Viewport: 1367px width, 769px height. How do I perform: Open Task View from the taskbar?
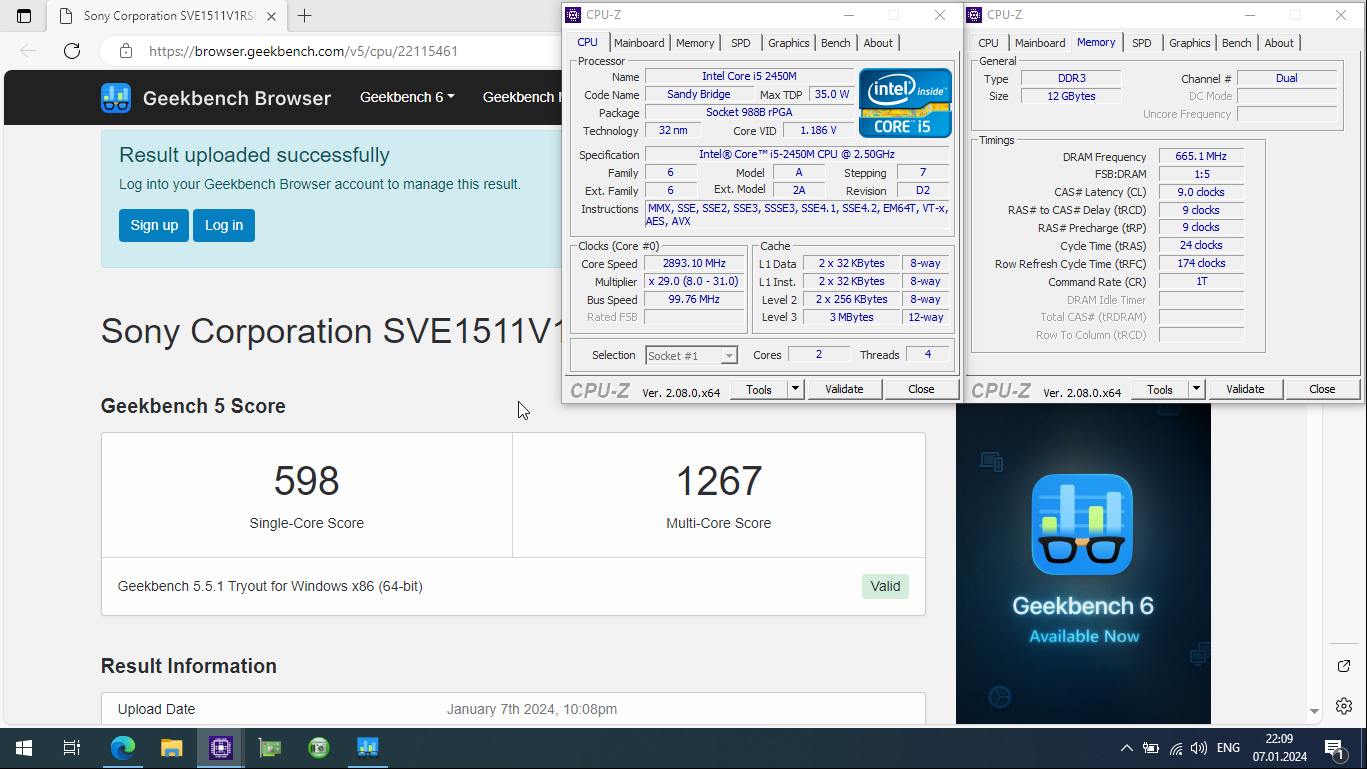click(72, 748)
